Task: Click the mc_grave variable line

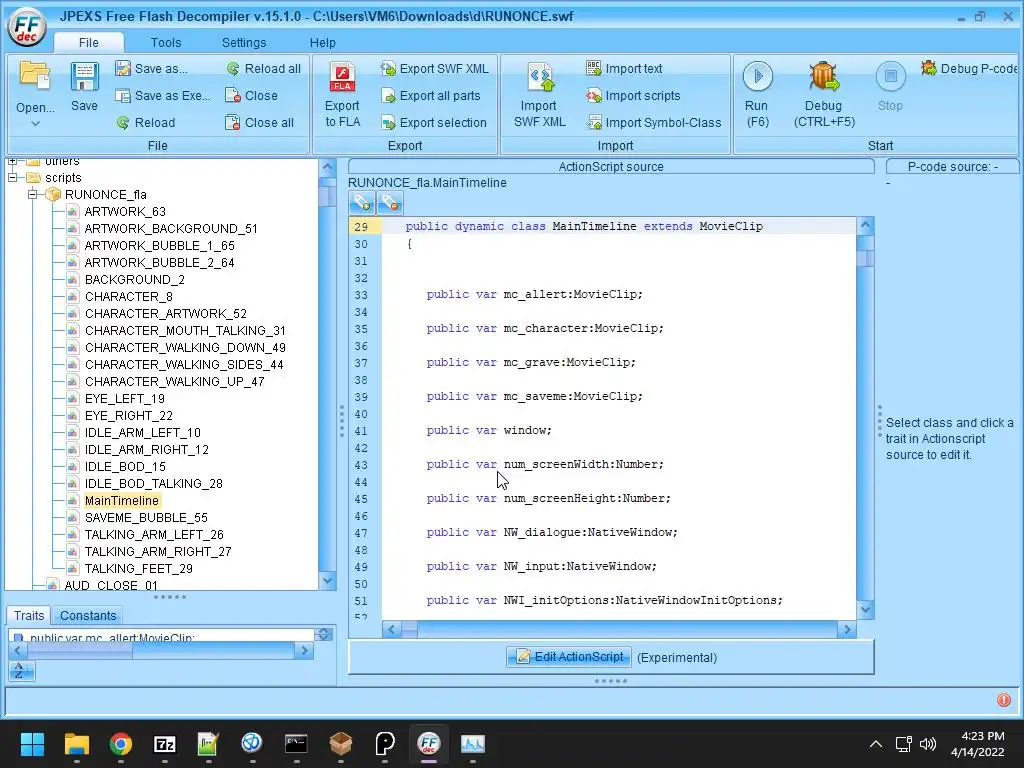Action: (530, 362)
